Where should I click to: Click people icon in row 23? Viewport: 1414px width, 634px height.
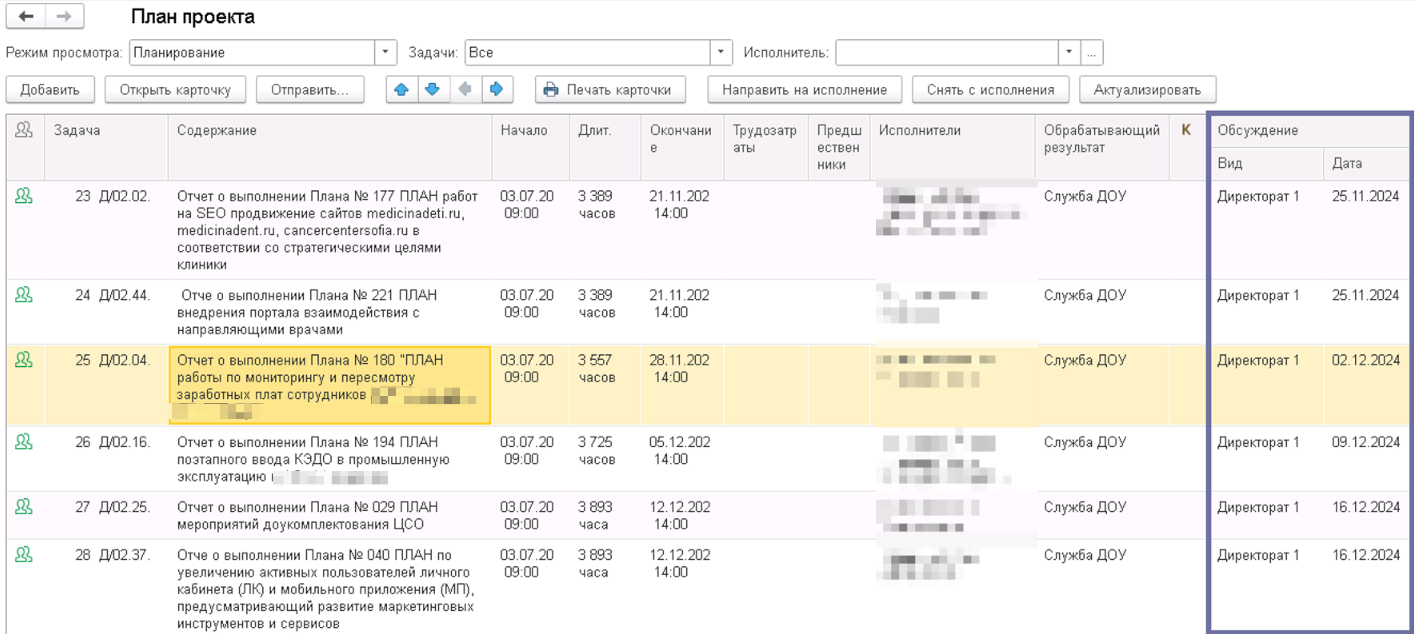coord(24,197)
